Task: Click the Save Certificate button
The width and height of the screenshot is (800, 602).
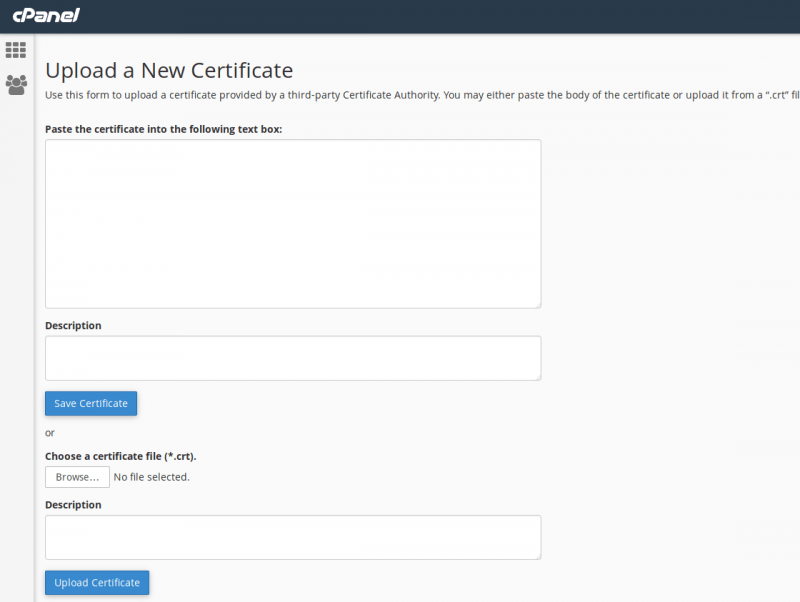Action: [91, 403]
